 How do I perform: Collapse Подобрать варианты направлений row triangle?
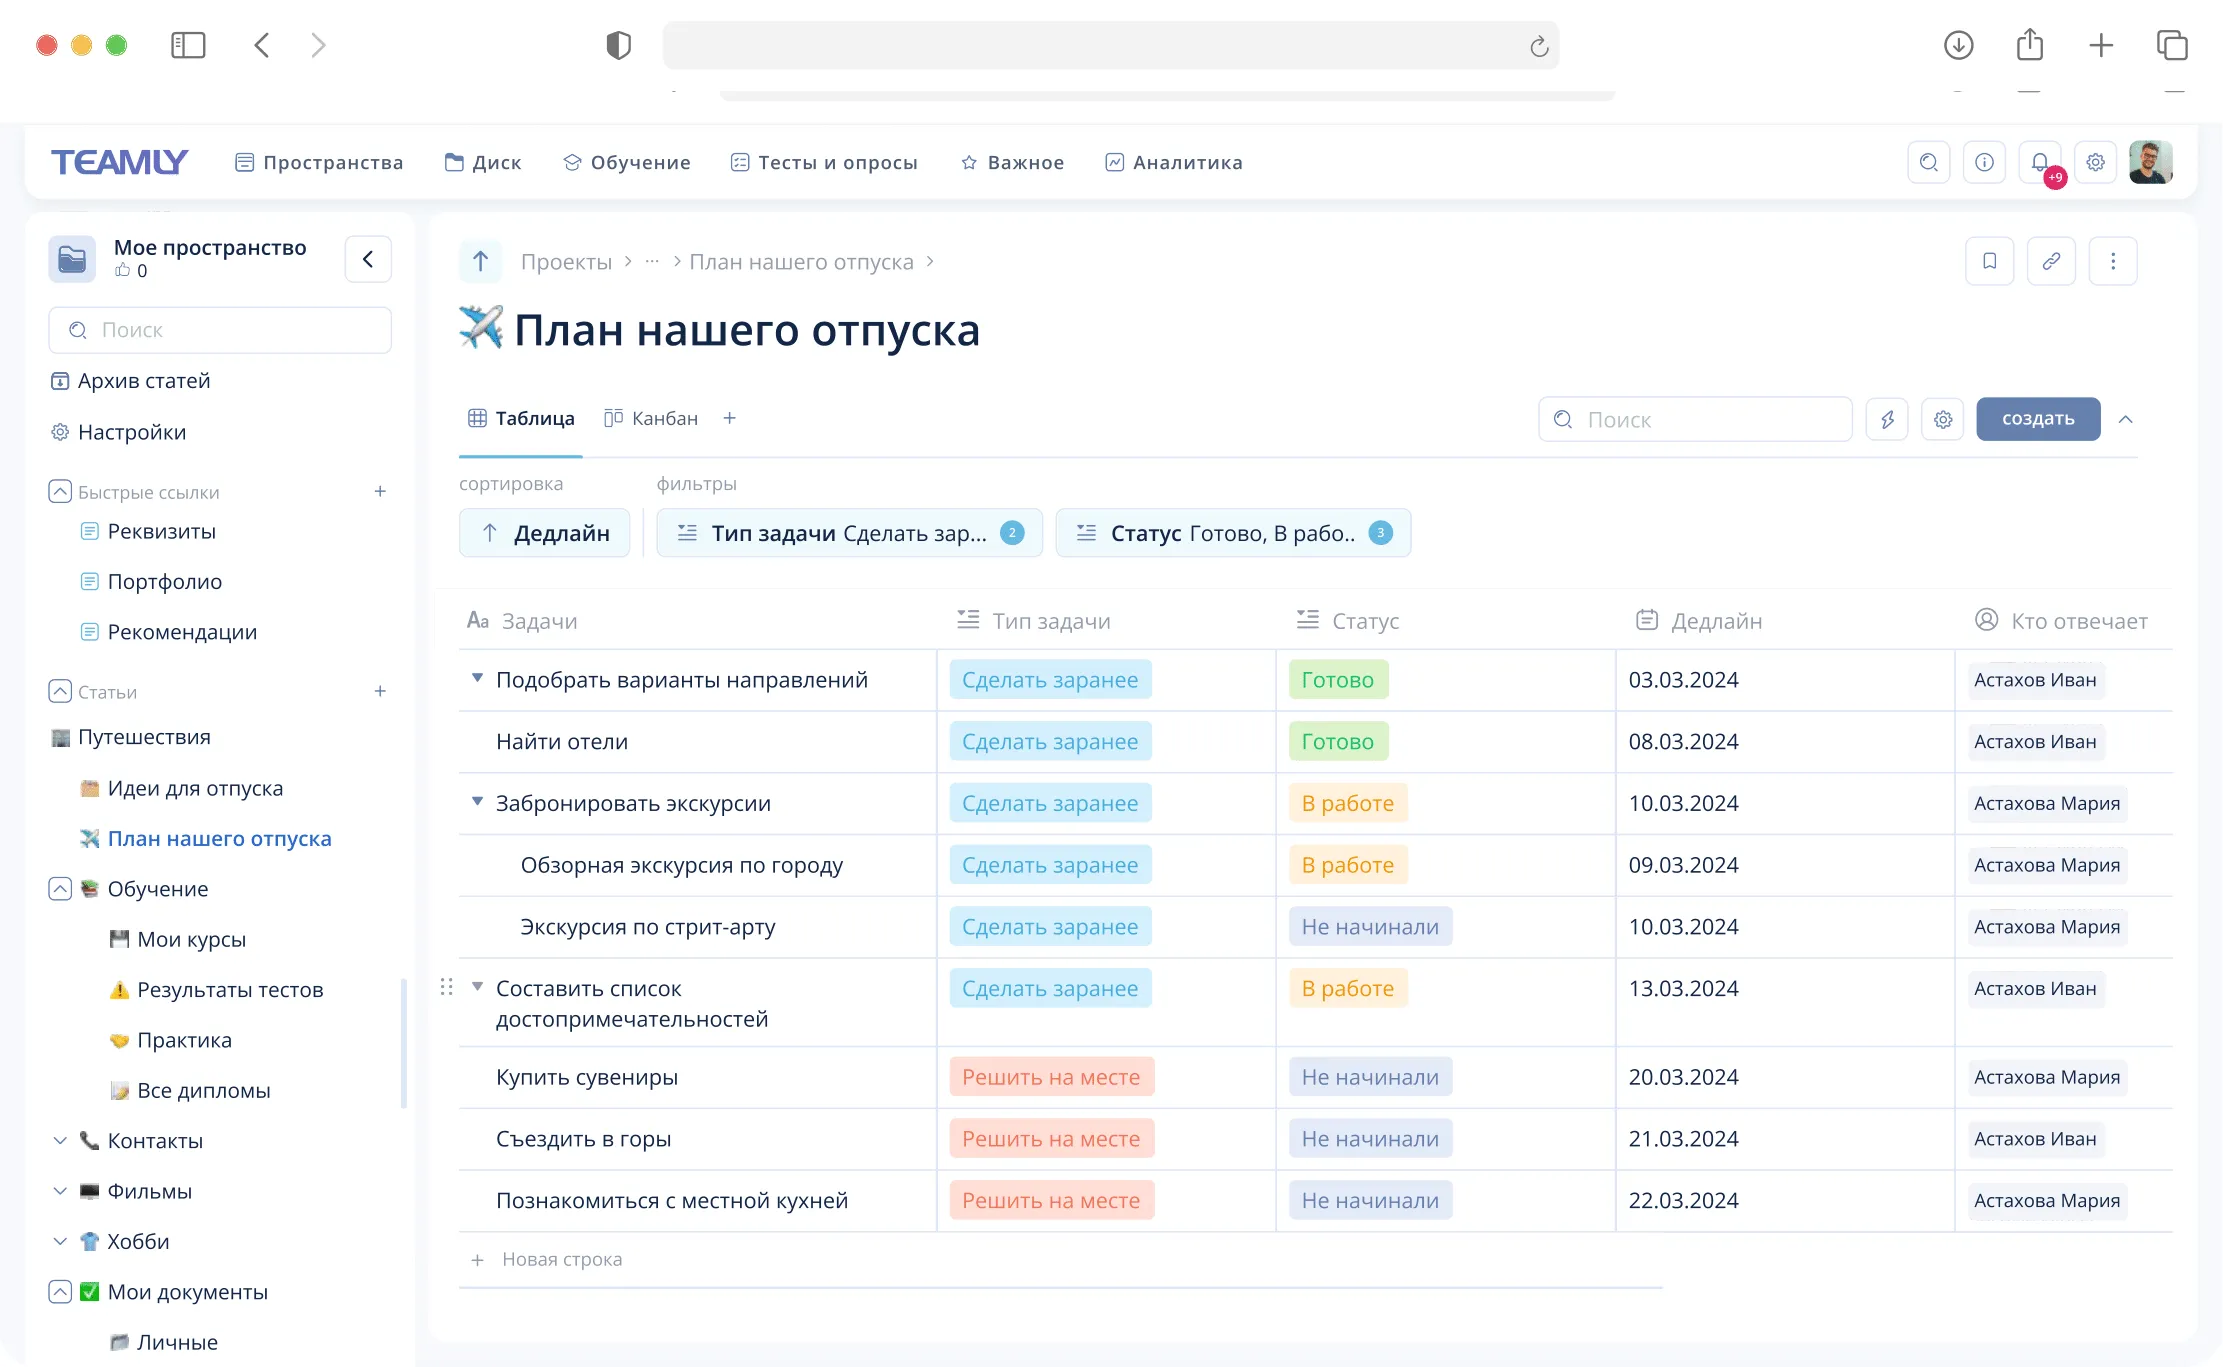(x=477, y=678)
